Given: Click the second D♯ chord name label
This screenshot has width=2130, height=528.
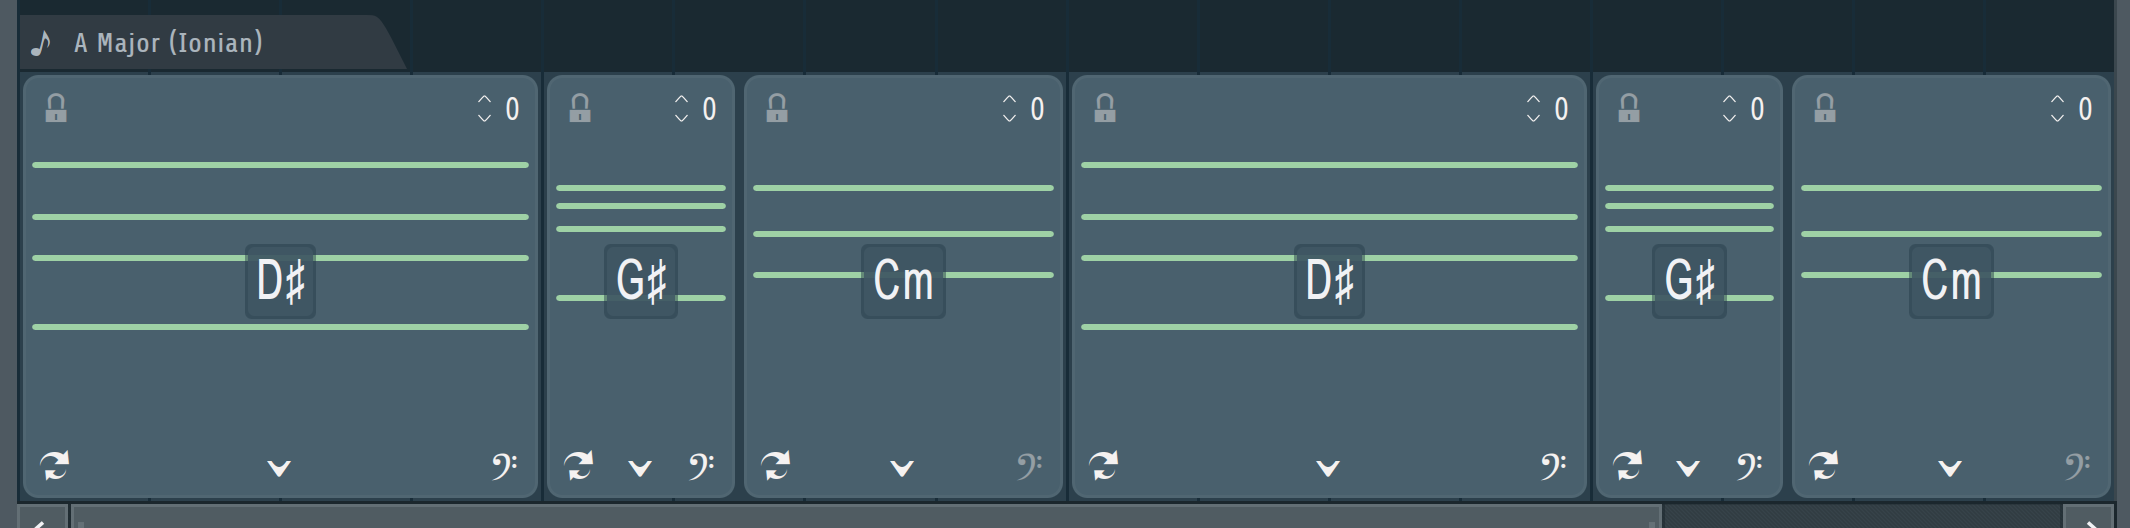Looking at the screenshot, I should pyautogui.click(x=1329, y=281).
